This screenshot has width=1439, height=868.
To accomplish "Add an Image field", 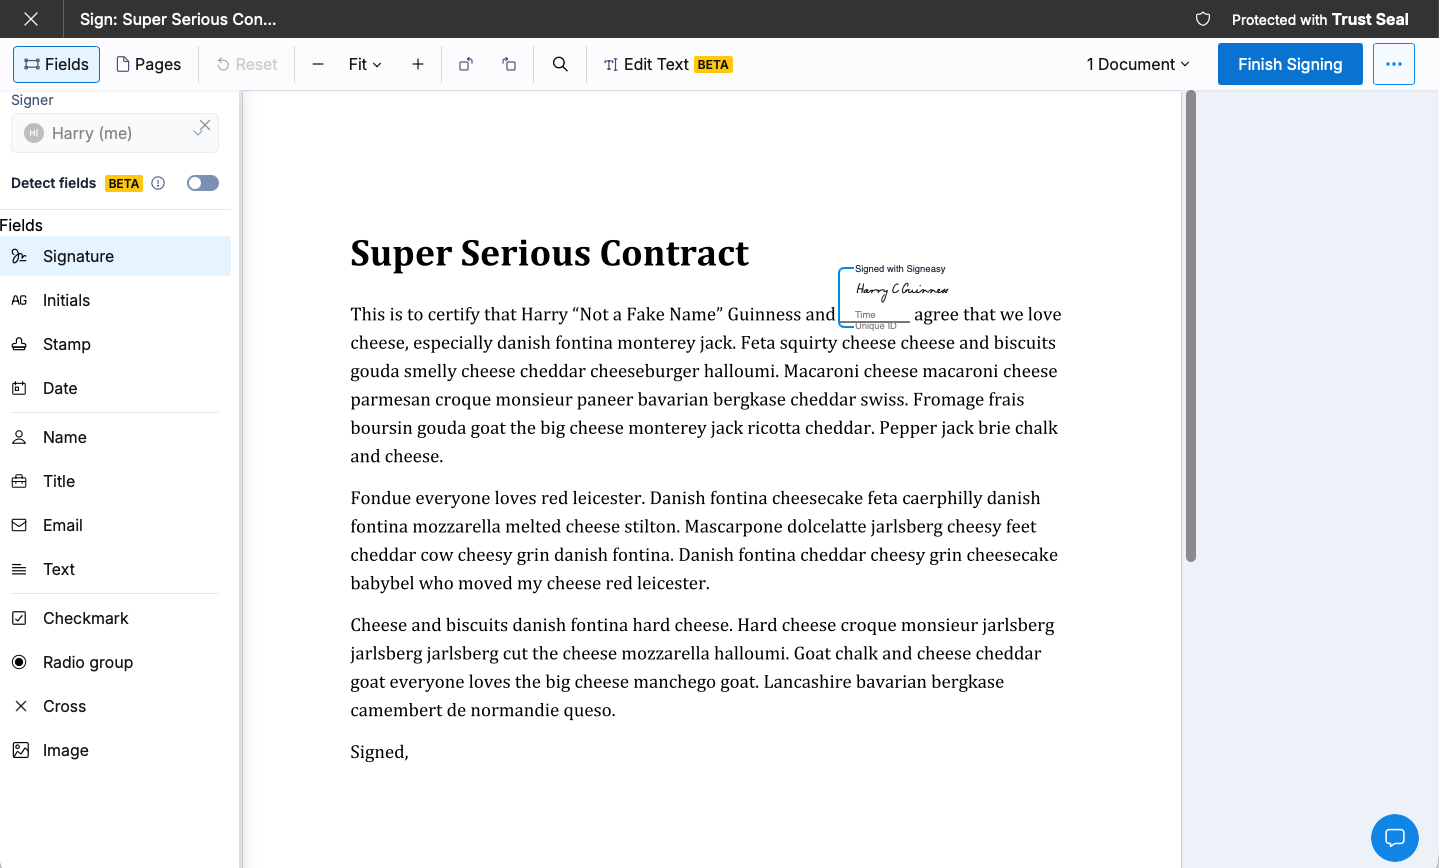I will (115, 750).
